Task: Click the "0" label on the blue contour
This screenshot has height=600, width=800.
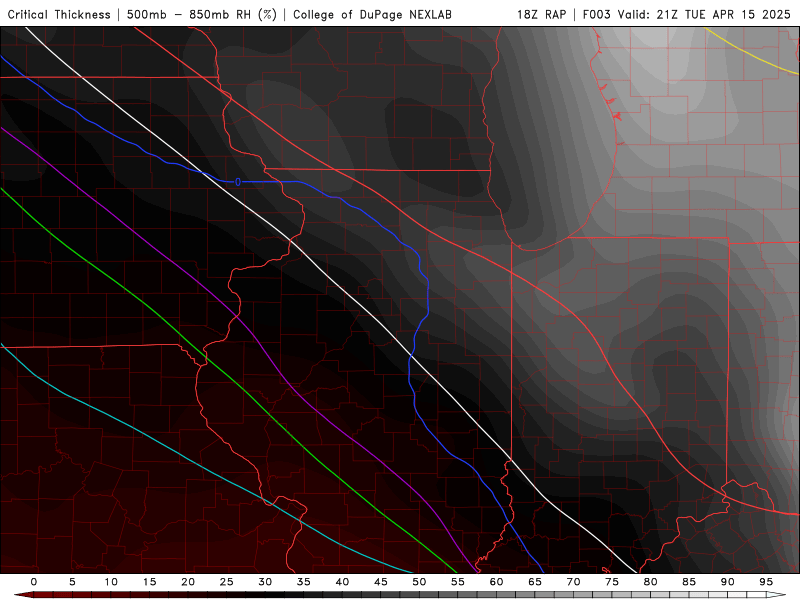Action: (x=238, y=182)
